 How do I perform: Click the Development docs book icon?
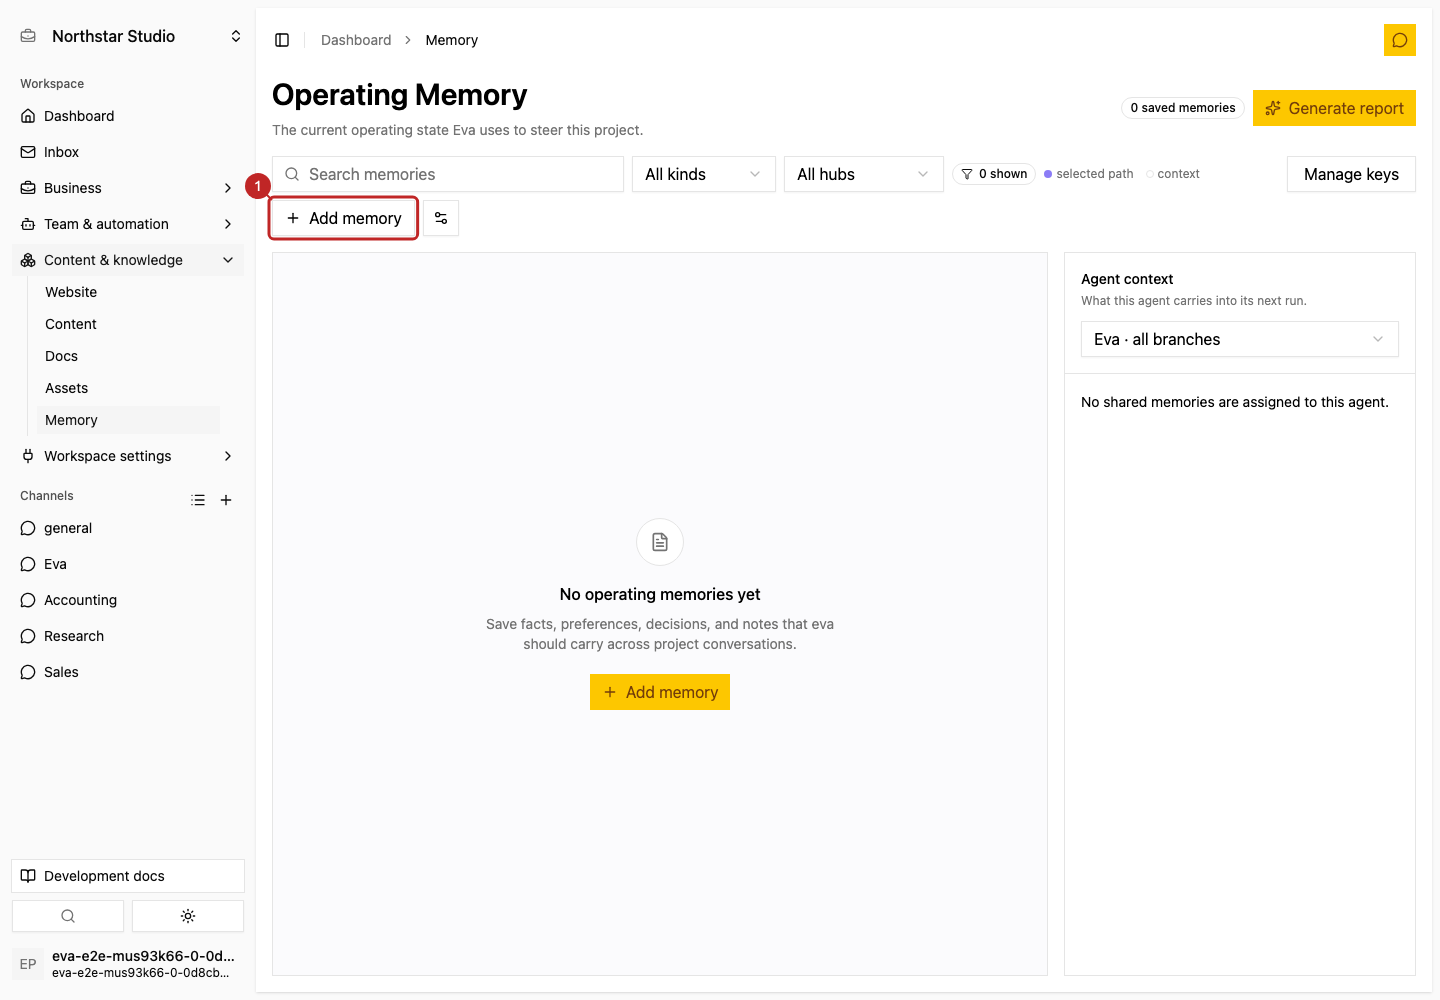pos(28,876)
